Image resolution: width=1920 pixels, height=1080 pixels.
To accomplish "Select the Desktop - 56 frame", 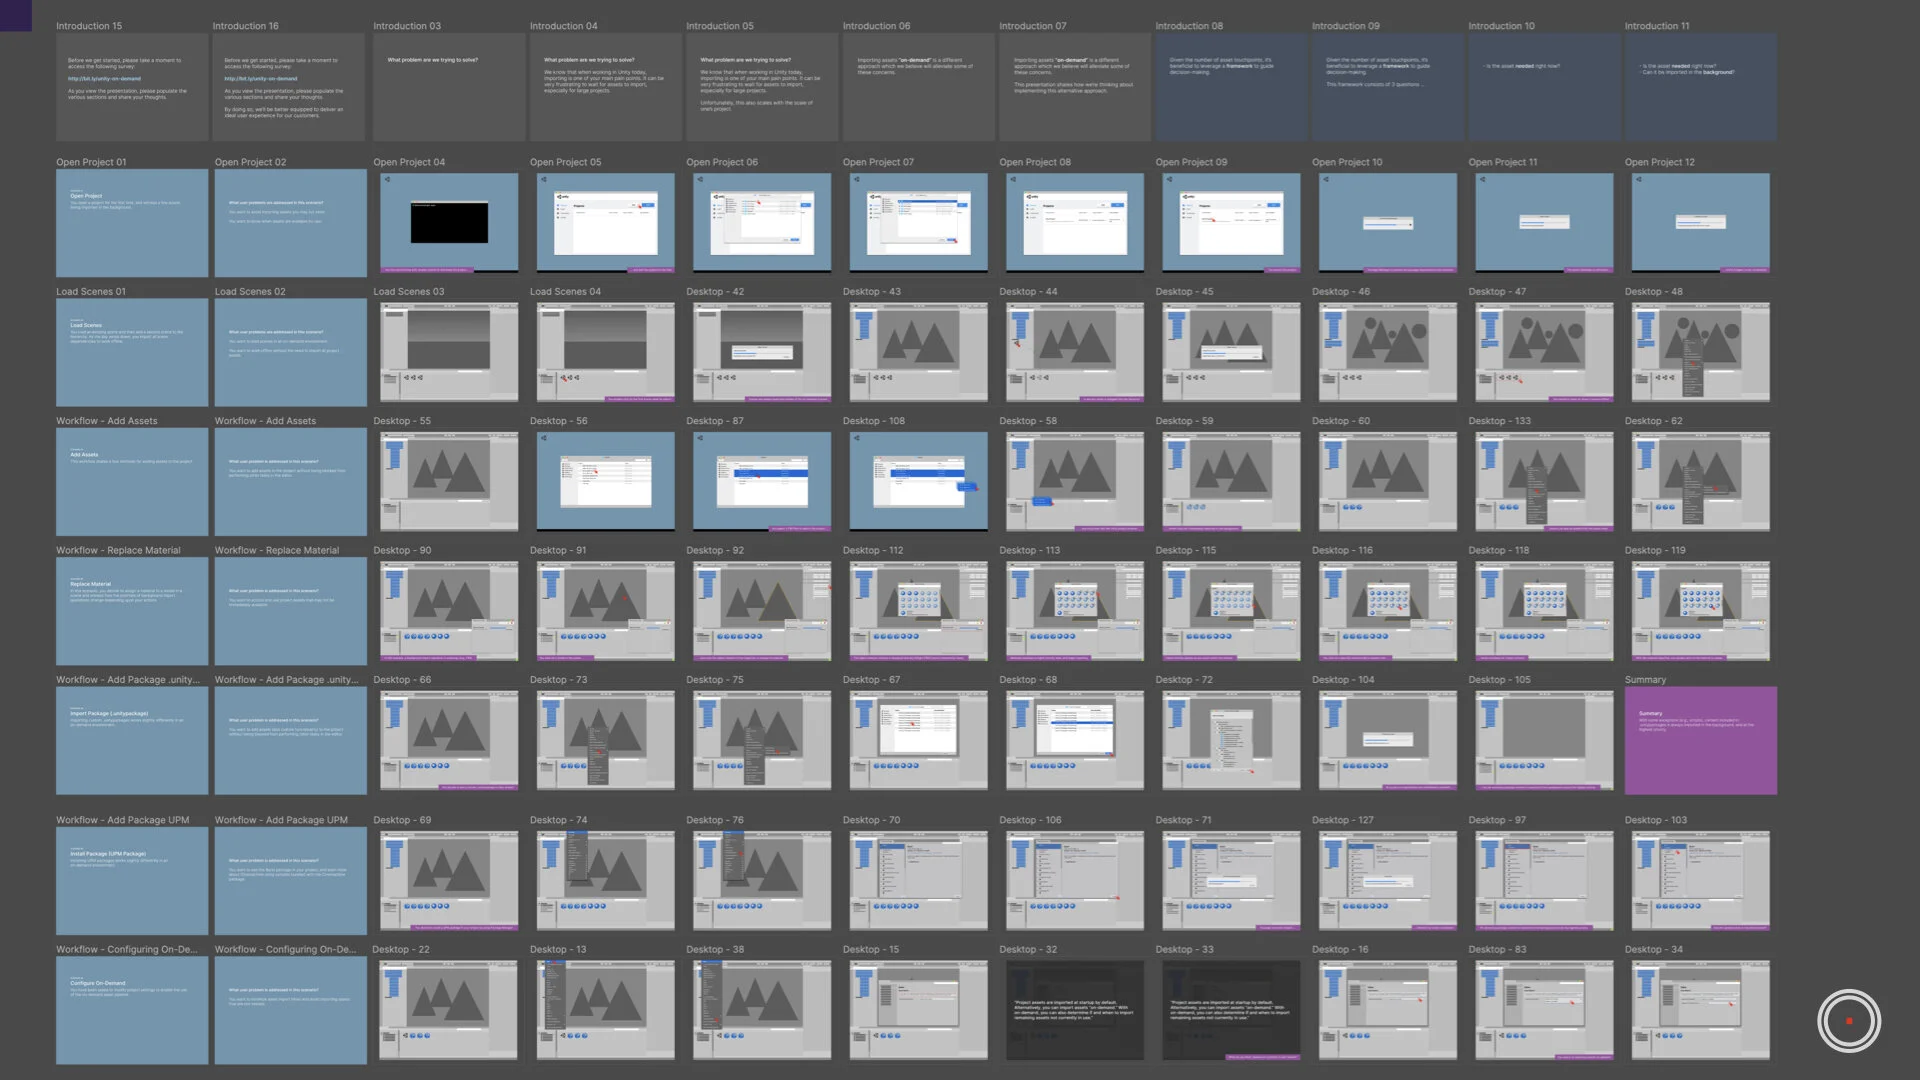I will tap(605, 481).
